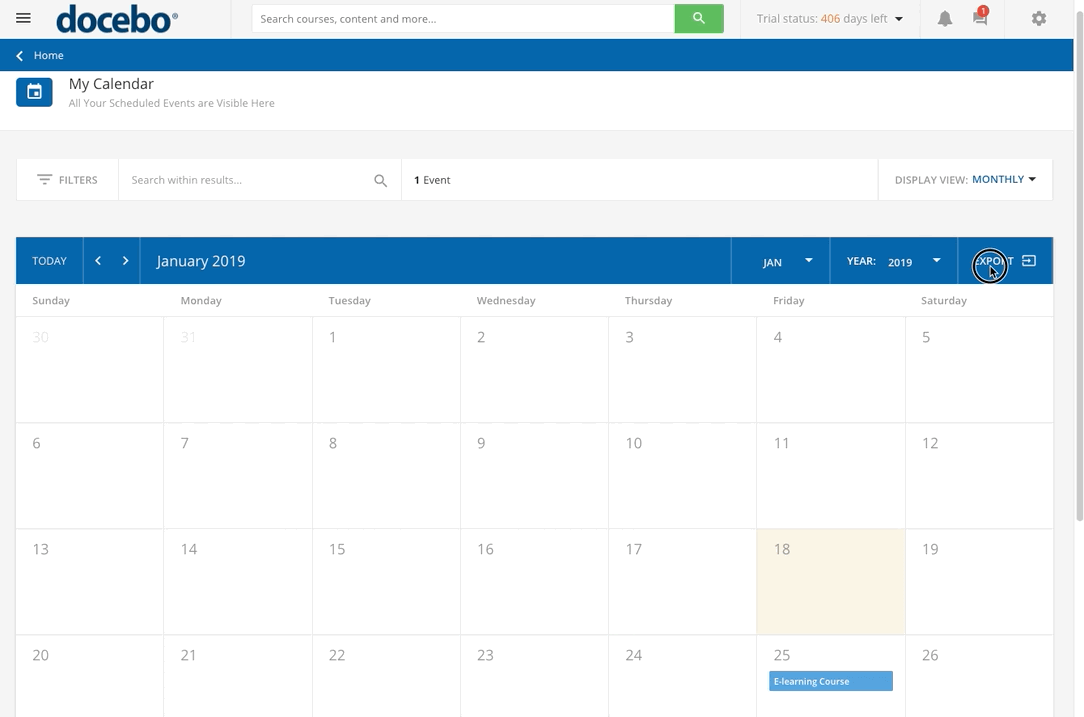1084x717 pixels.
Task: Open the E-learning Course event on January 25
Action: click(x=830, y=681)
